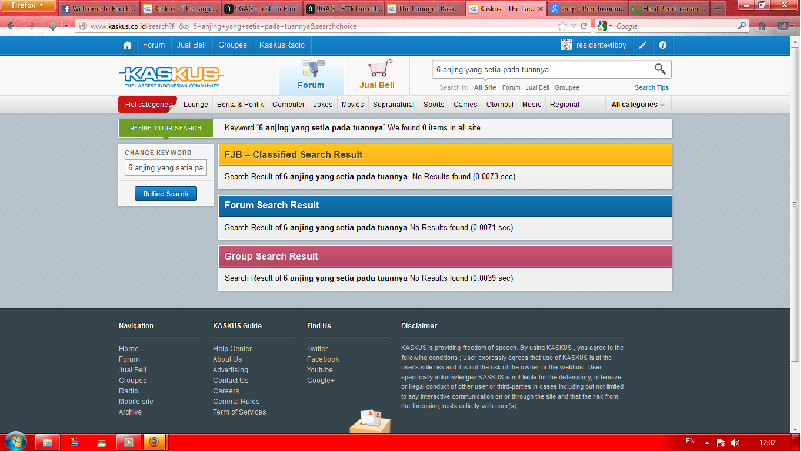Open Windows Explorer from taskbar
The width and height of the screenshot is (801, 452).
[x=48, y=442]
